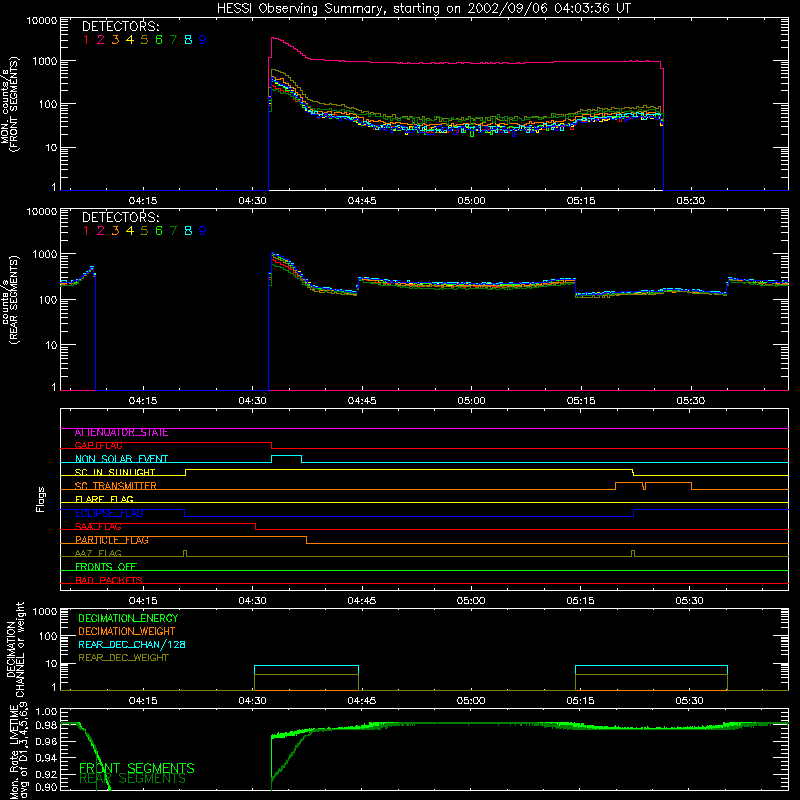Viewport: 800px width, 800px height.
Task: Click the 0.92 value on livetime axis
Action: pyautogui.click(x=46, y=774)
